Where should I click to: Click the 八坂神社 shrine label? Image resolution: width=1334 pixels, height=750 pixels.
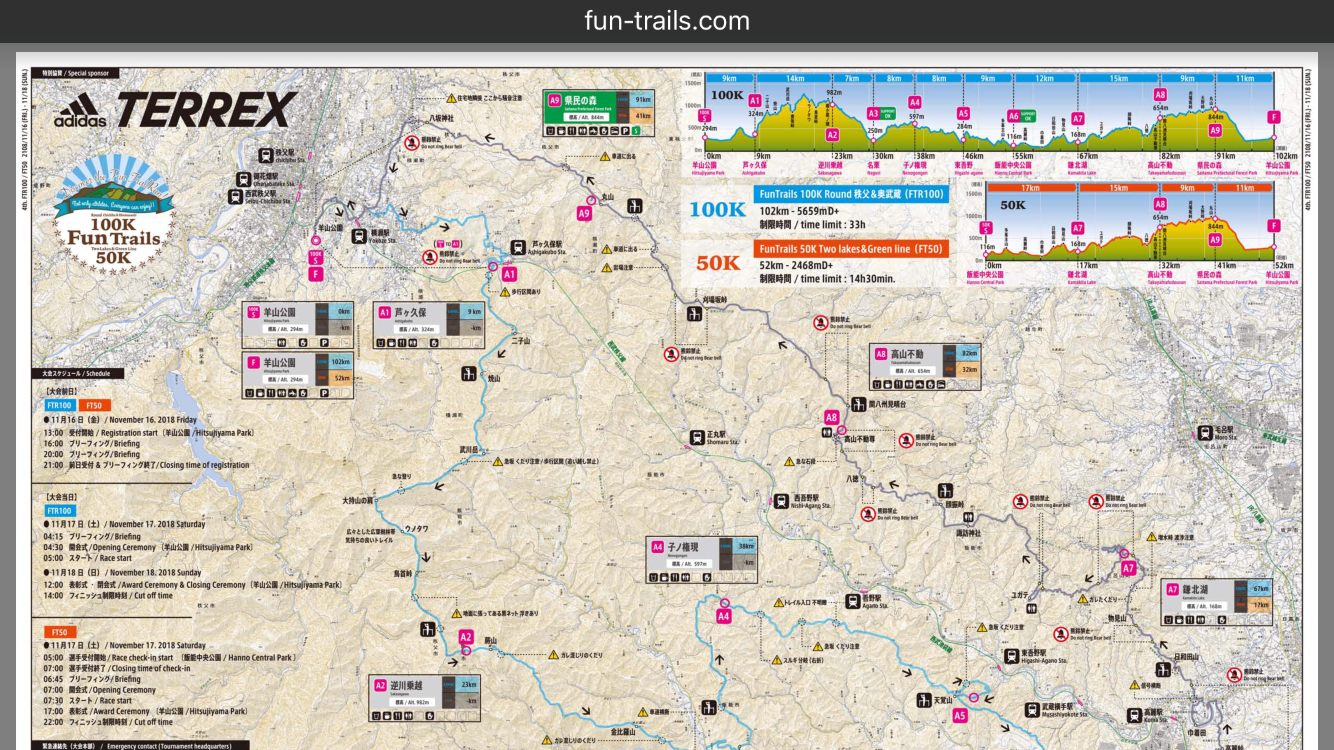click(x=439, y=118)
